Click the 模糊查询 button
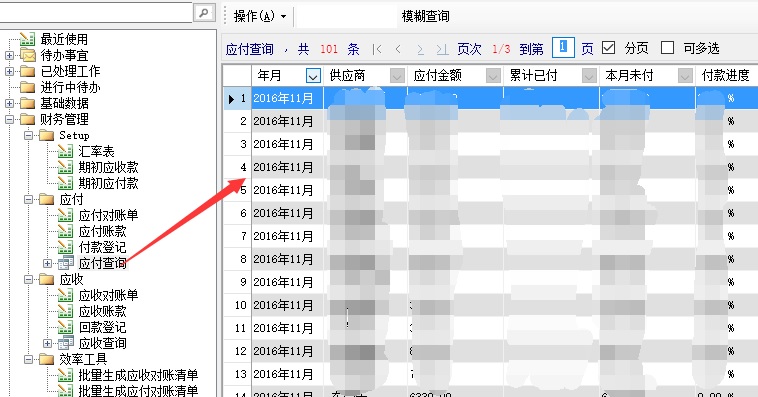The image size is (758, 397). 425,16
